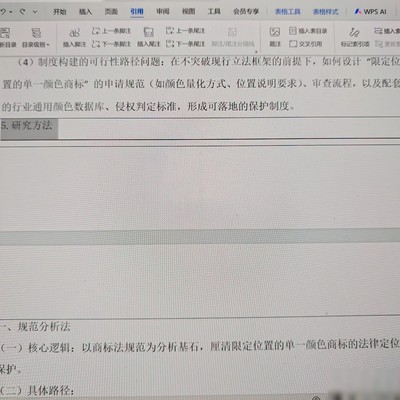
Task: Click the line starting '的行业通用颜色数据库'
Action: [x=148, y=106]
